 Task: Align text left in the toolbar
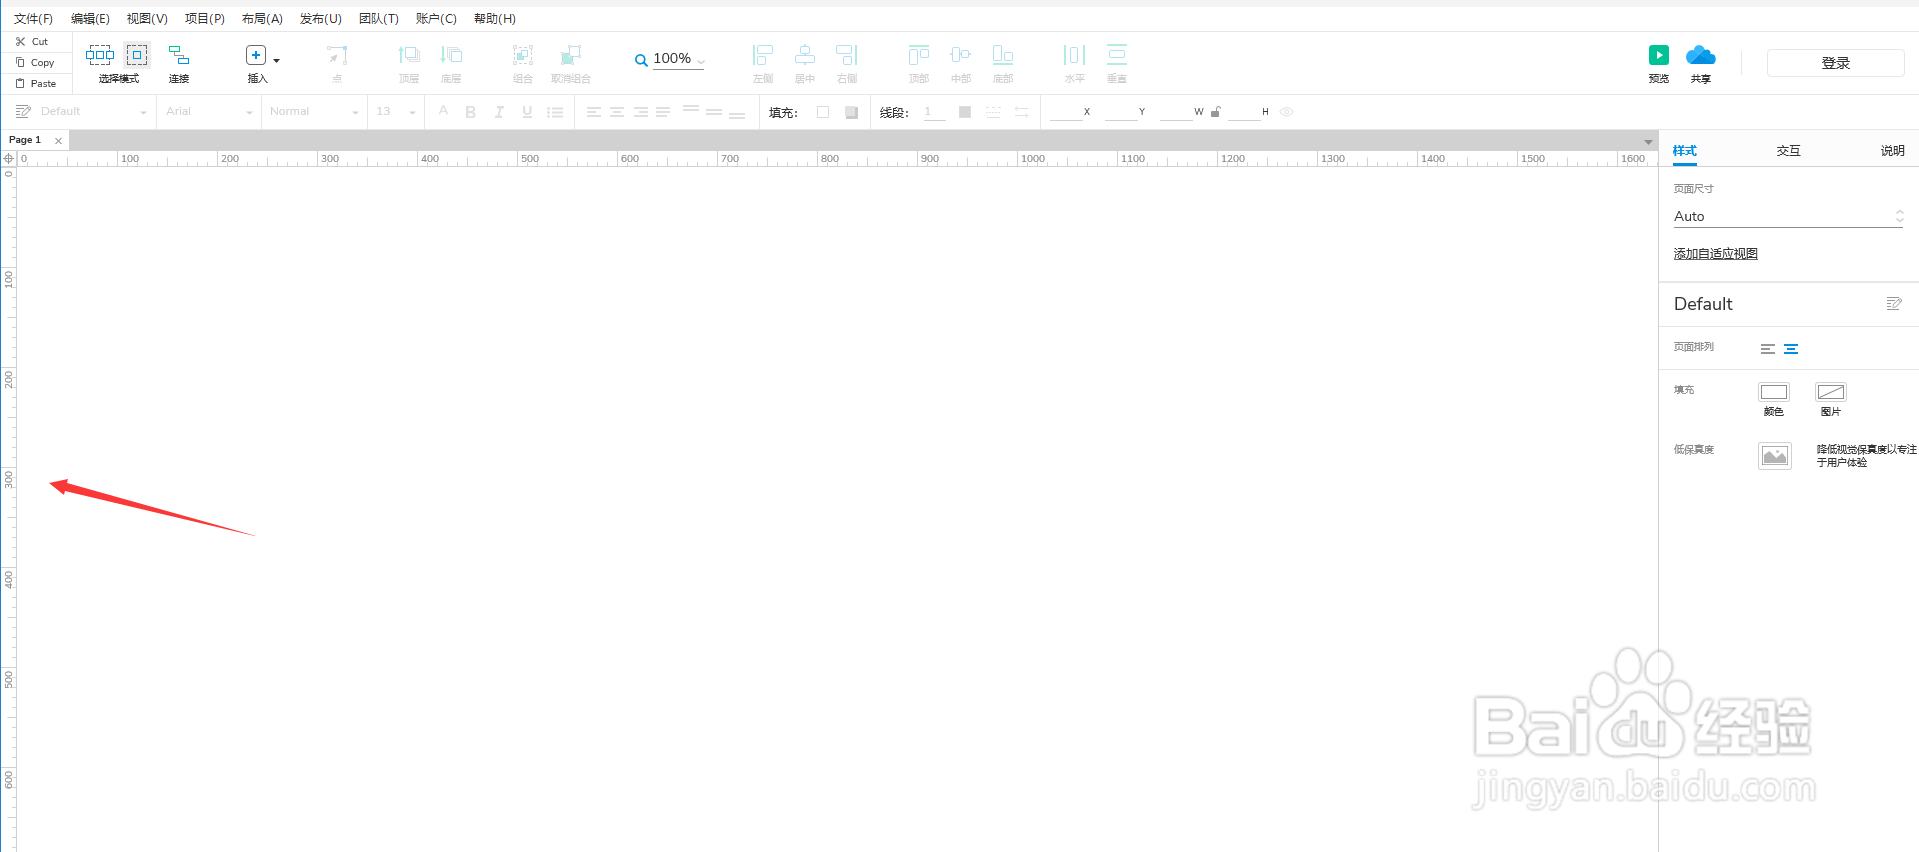pos(594,112)
